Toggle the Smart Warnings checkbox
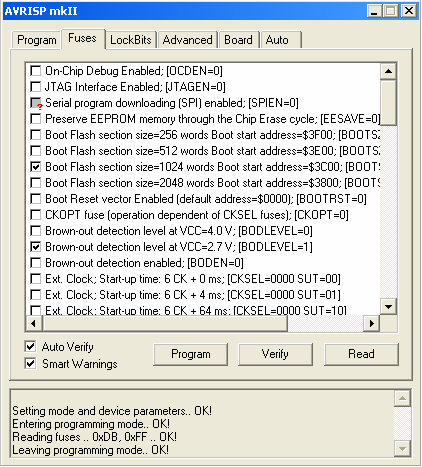 pyautogui.click(x=30, y=363)
